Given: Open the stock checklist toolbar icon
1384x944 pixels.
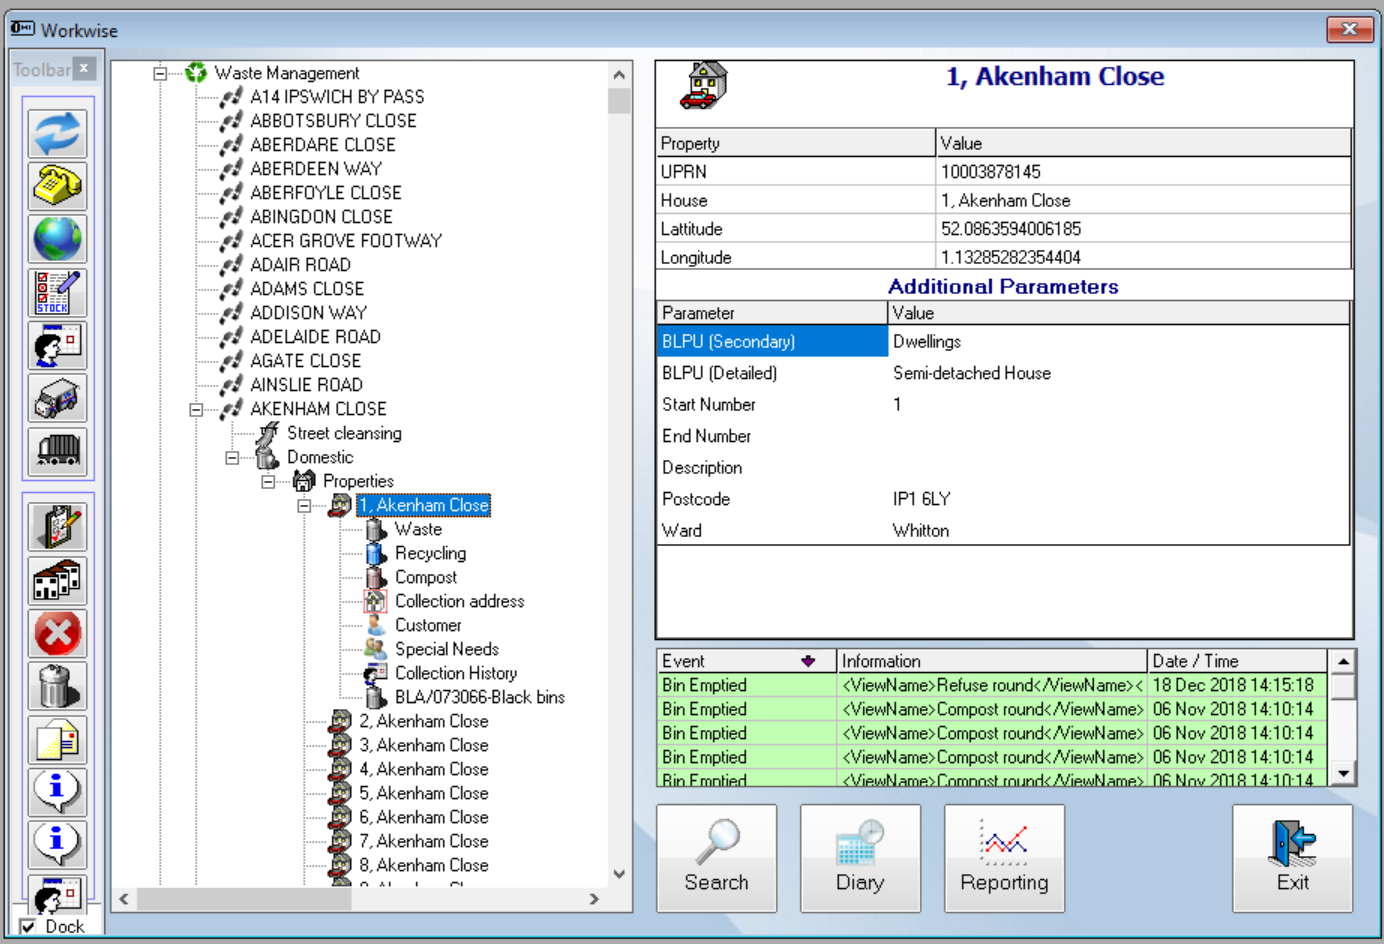Looking at the screenshot, I should click(x=57, y=293).
